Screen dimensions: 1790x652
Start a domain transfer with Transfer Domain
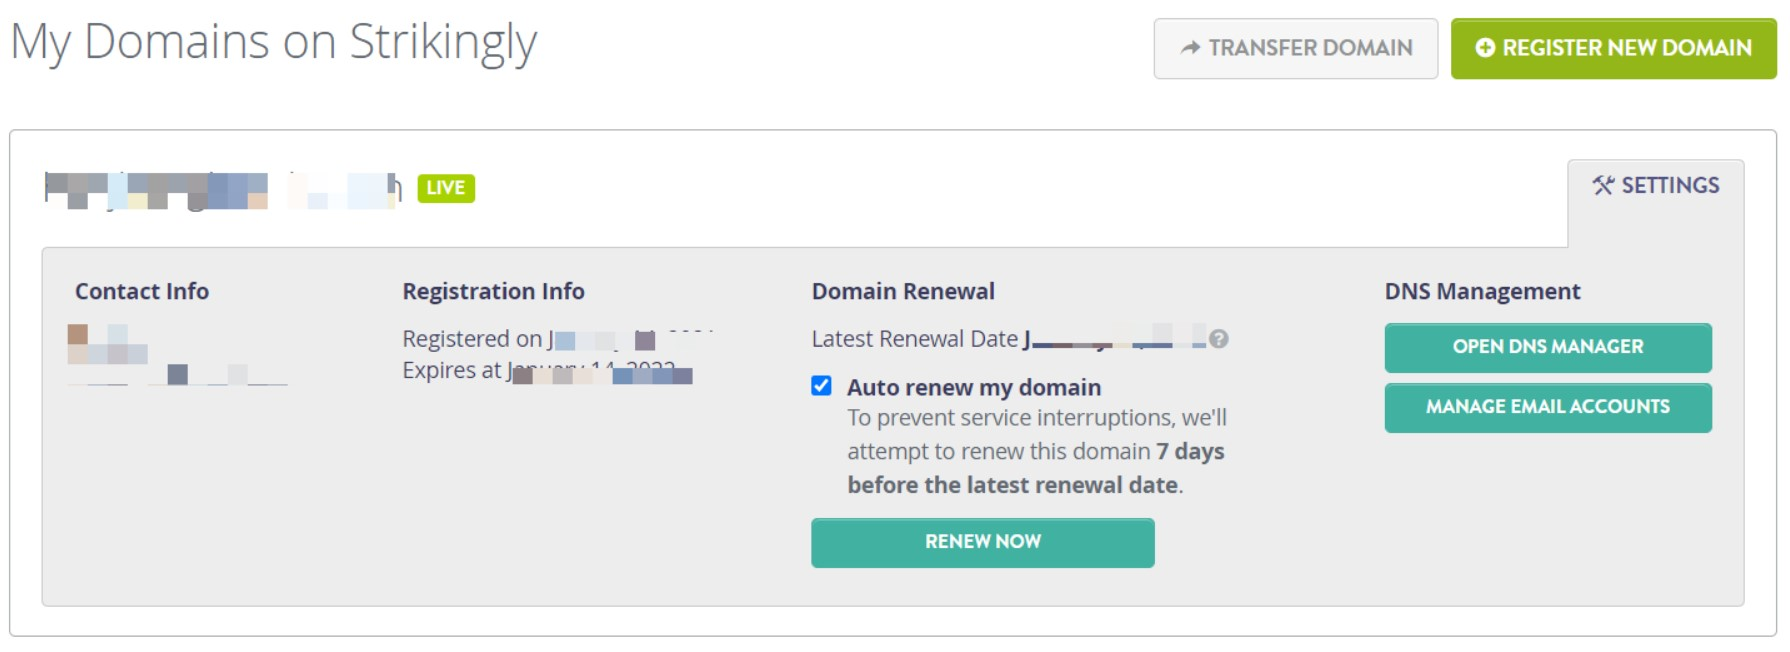click(x=1295, y=47)
